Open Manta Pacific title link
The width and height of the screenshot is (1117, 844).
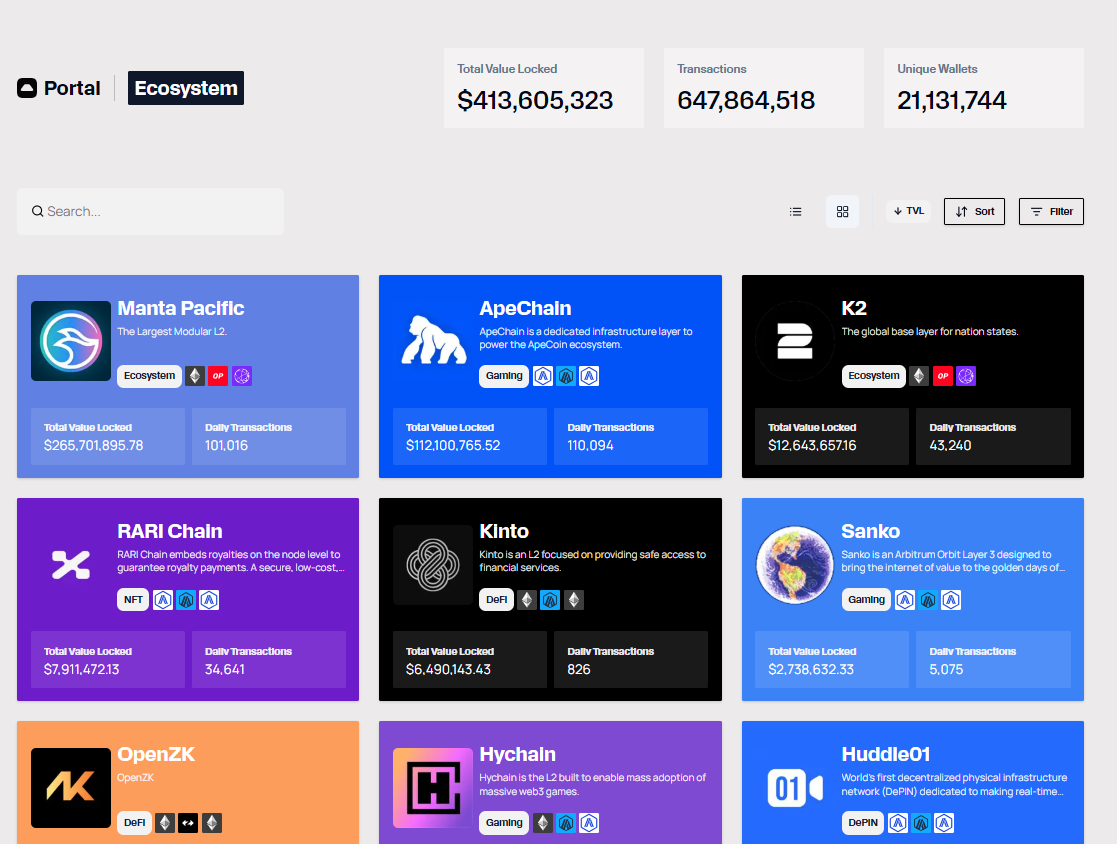tap(180, 308)
